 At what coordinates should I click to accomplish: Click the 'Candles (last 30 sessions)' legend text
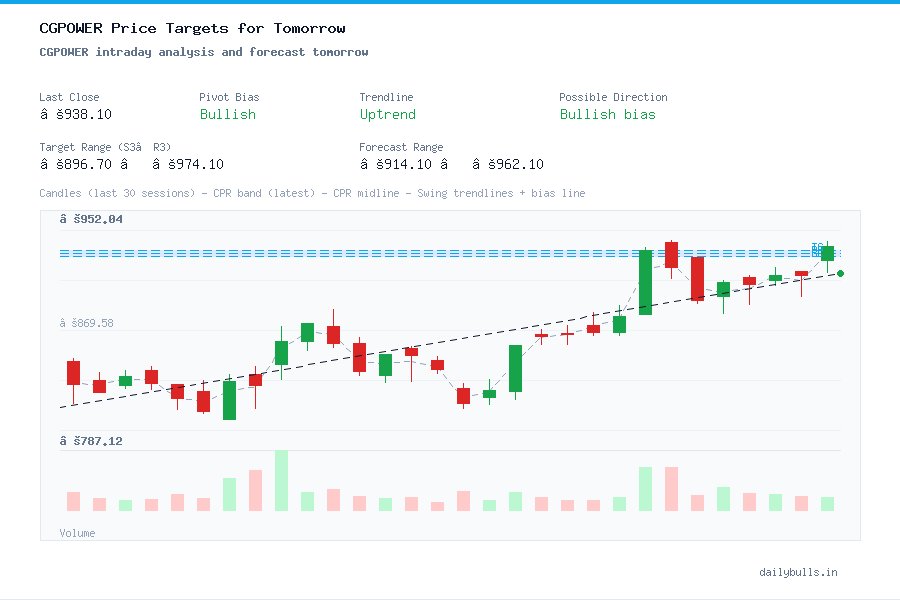tap(117, 193)
